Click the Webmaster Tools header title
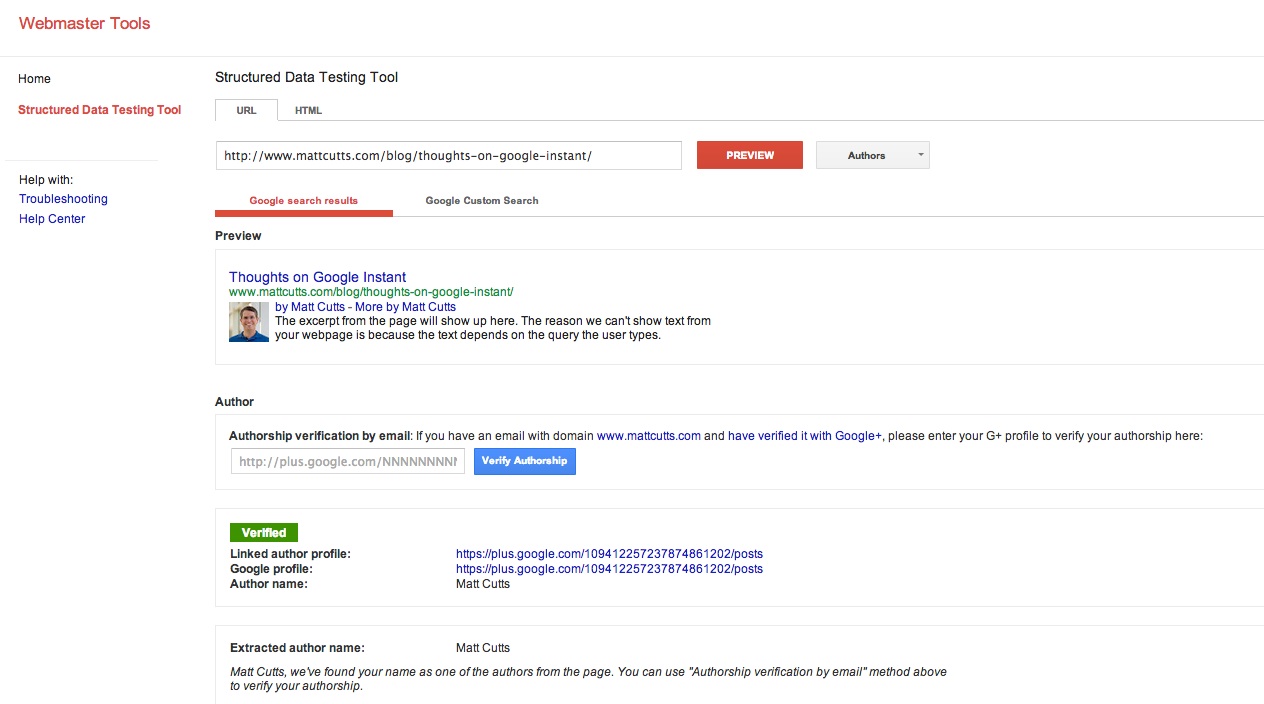Screen dimensions: 1264x704 (x=84, y=24)
